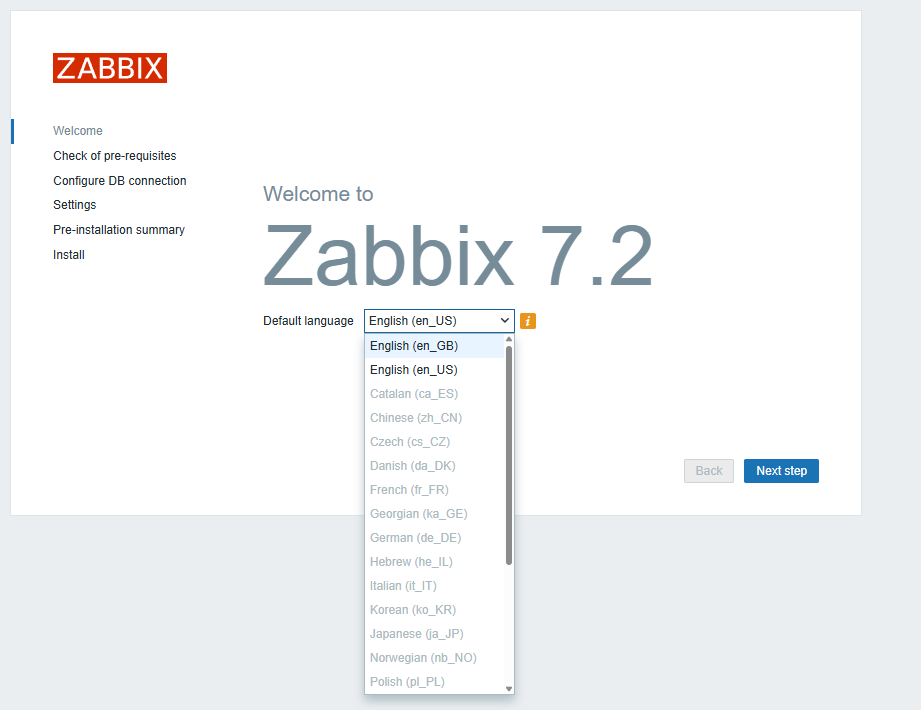The height and width of the screenshot is (710, 921).
Task: Click the Default language label
Action: tap(308, 321)
